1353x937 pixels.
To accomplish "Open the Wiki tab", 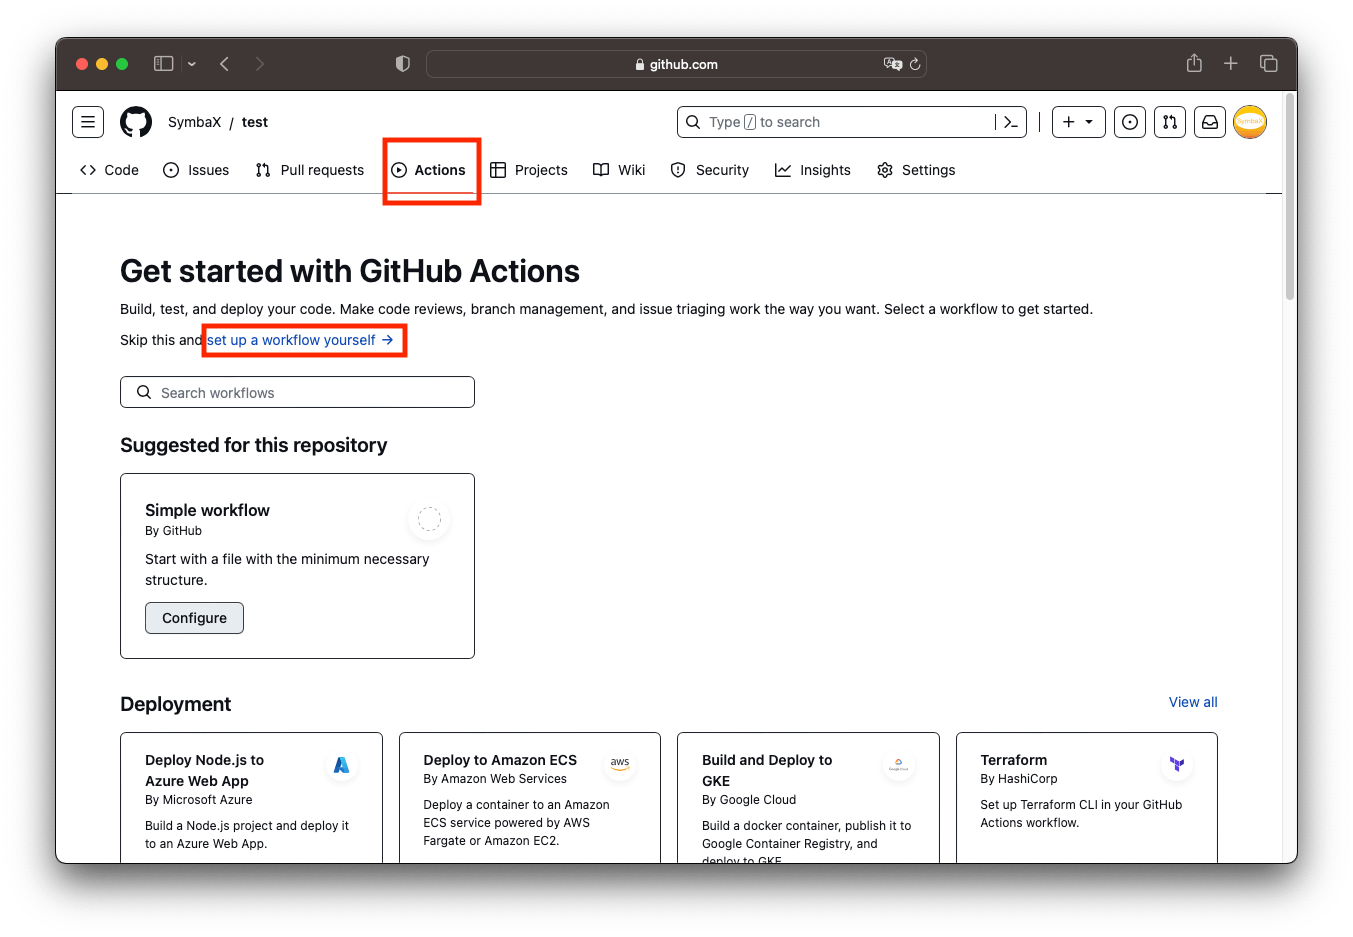I will [619, 170].
